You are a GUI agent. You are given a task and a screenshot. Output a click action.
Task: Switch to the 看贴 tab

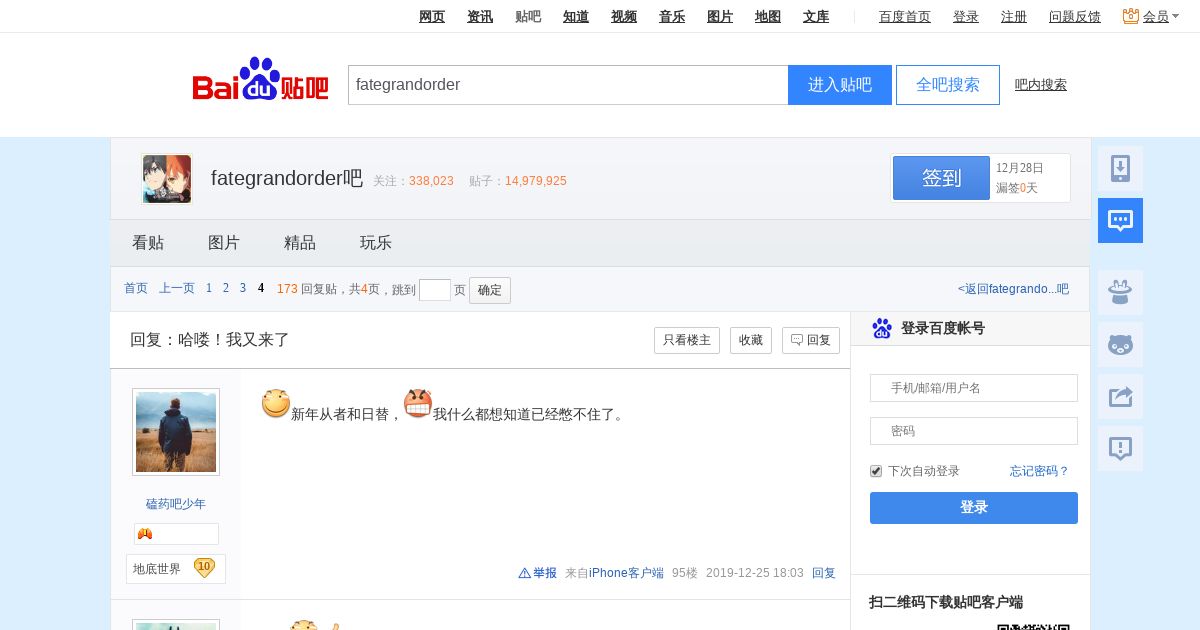coord(148,243)
